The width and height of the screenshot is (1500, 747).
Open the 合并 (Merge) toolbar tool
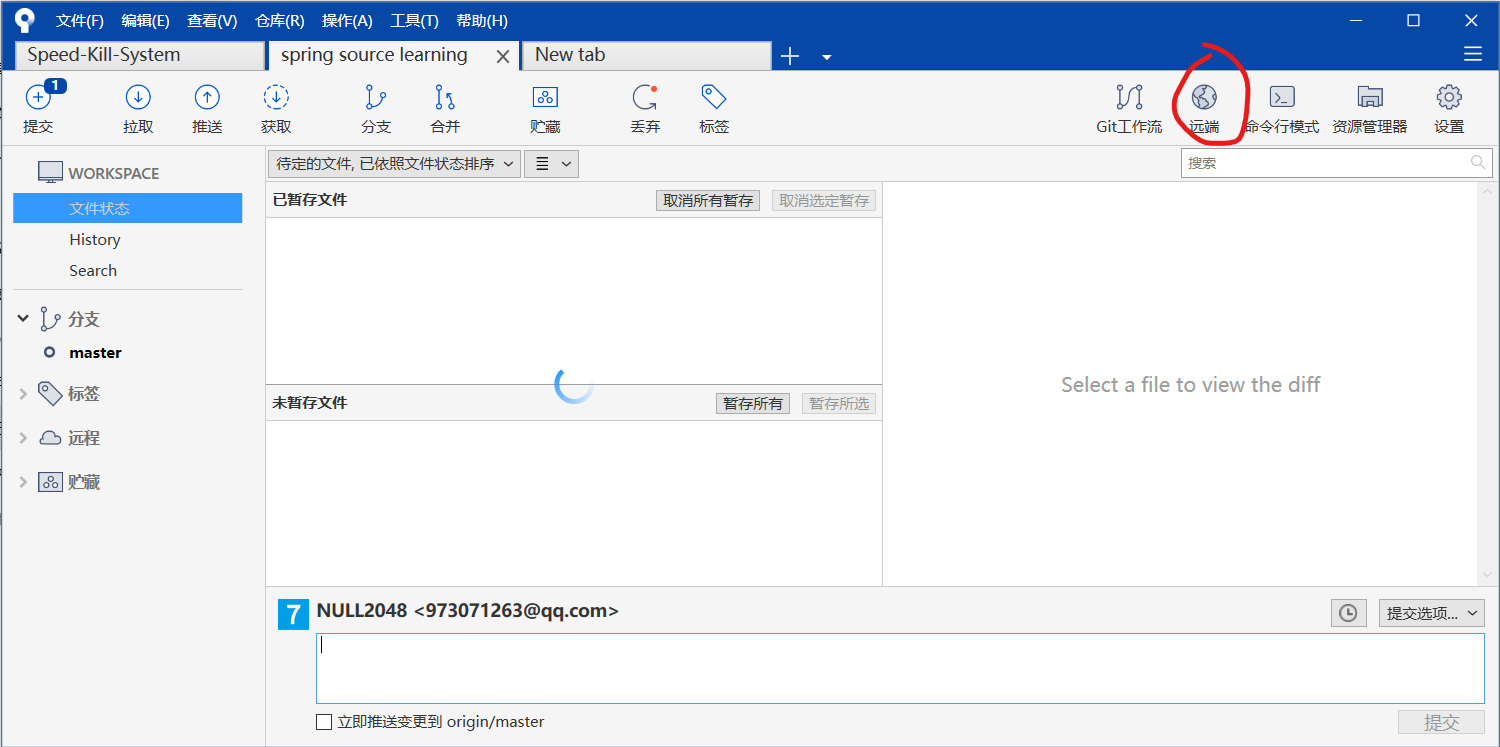pos(445,108)
